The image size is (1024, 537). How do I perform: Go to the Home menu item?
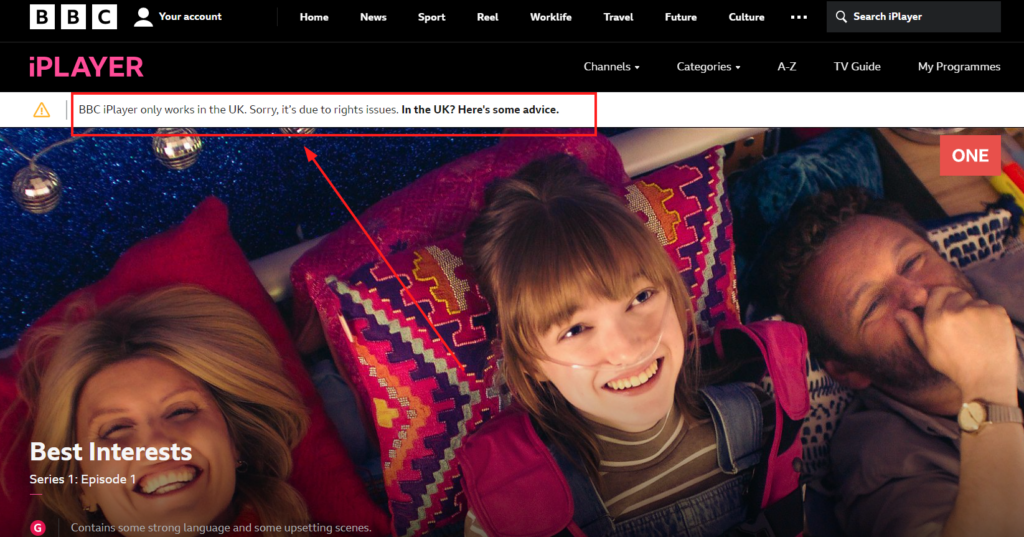point(314,17)
